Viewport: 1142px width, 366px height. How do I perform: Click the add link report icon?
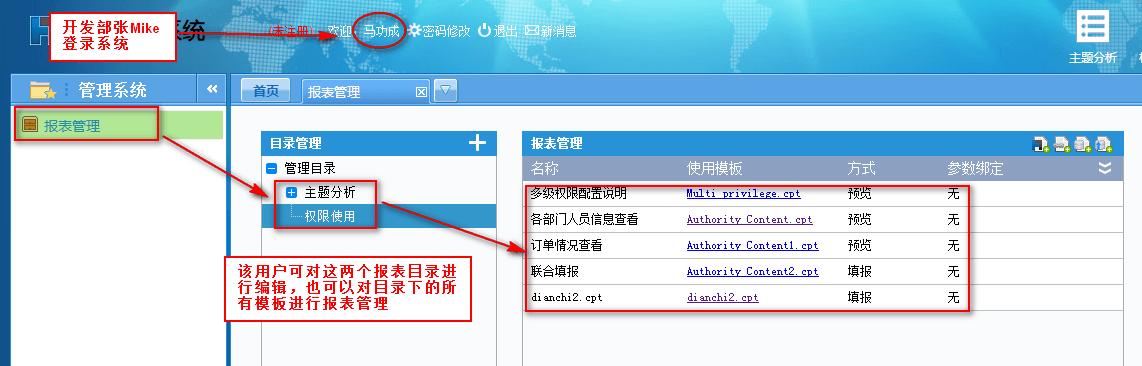tap(1062, 144)
